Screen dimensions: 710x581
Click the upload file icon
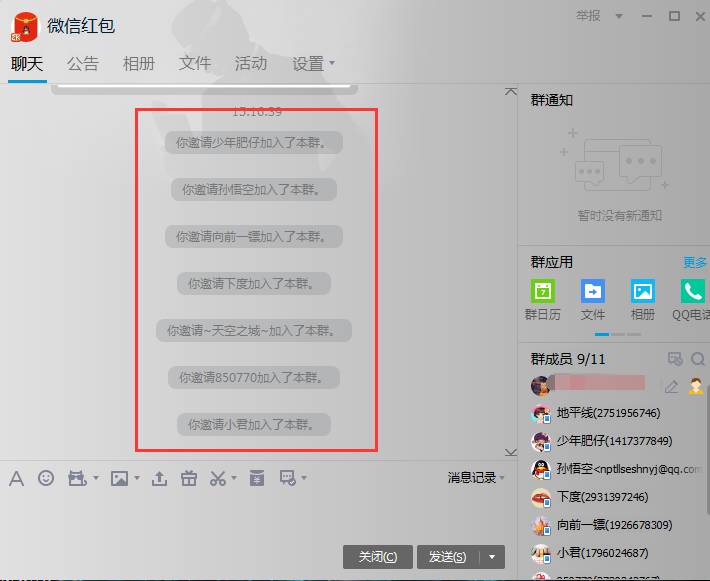pyautogui.click(x=159, y=478)
